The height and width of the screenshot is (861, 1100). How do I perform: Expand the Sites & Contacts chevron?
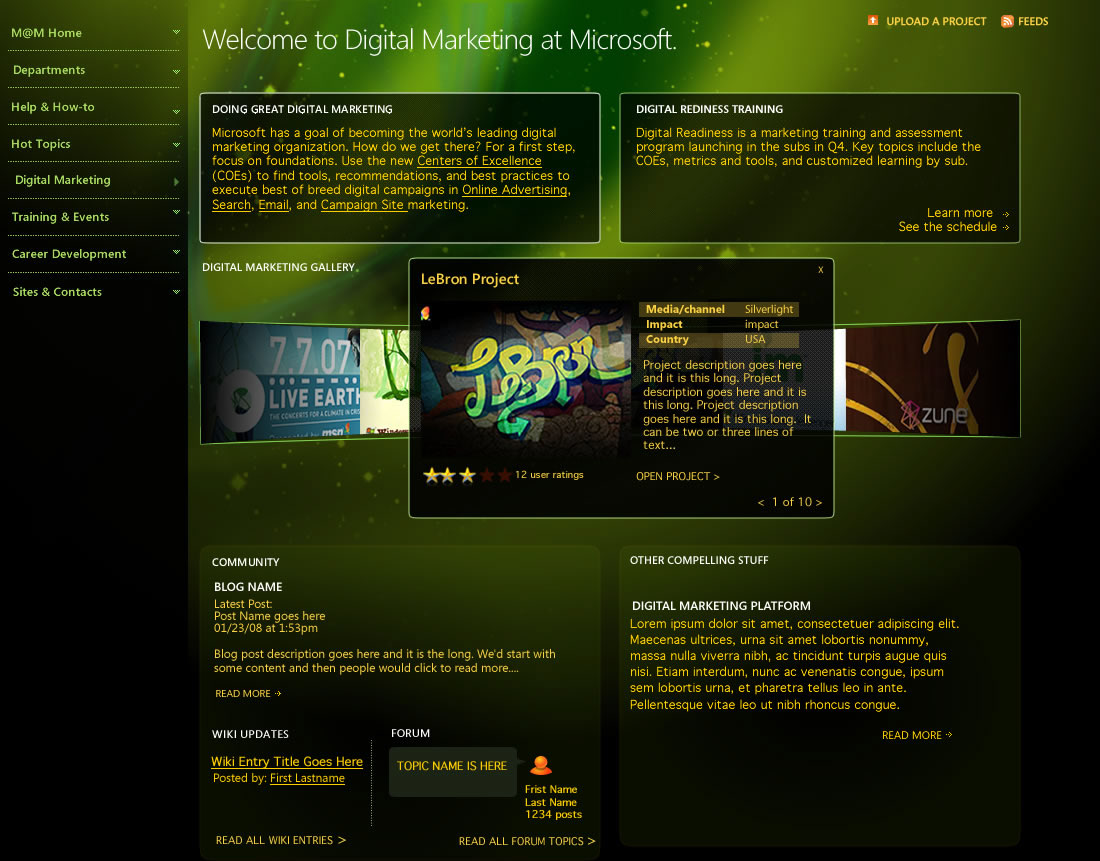click(x=176, y=291)
